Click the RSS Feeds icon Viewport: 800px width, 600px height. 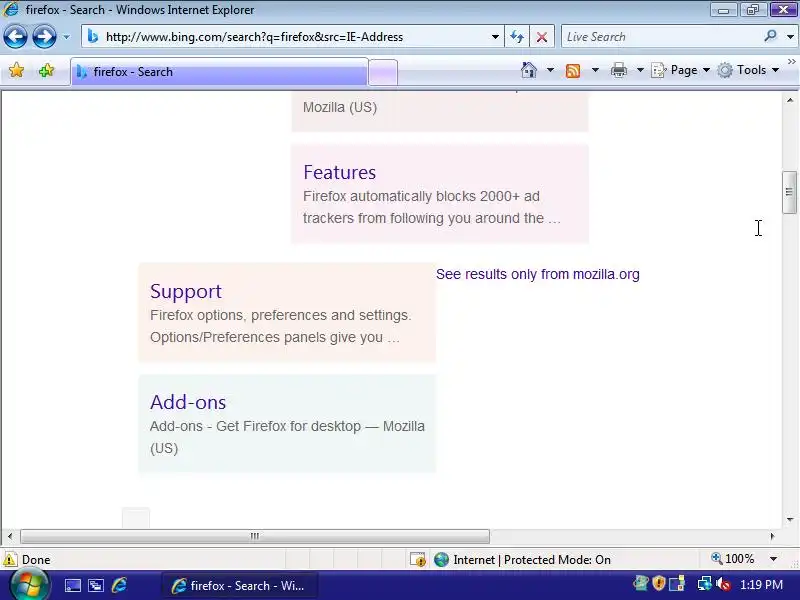click(x=573, y=70)
